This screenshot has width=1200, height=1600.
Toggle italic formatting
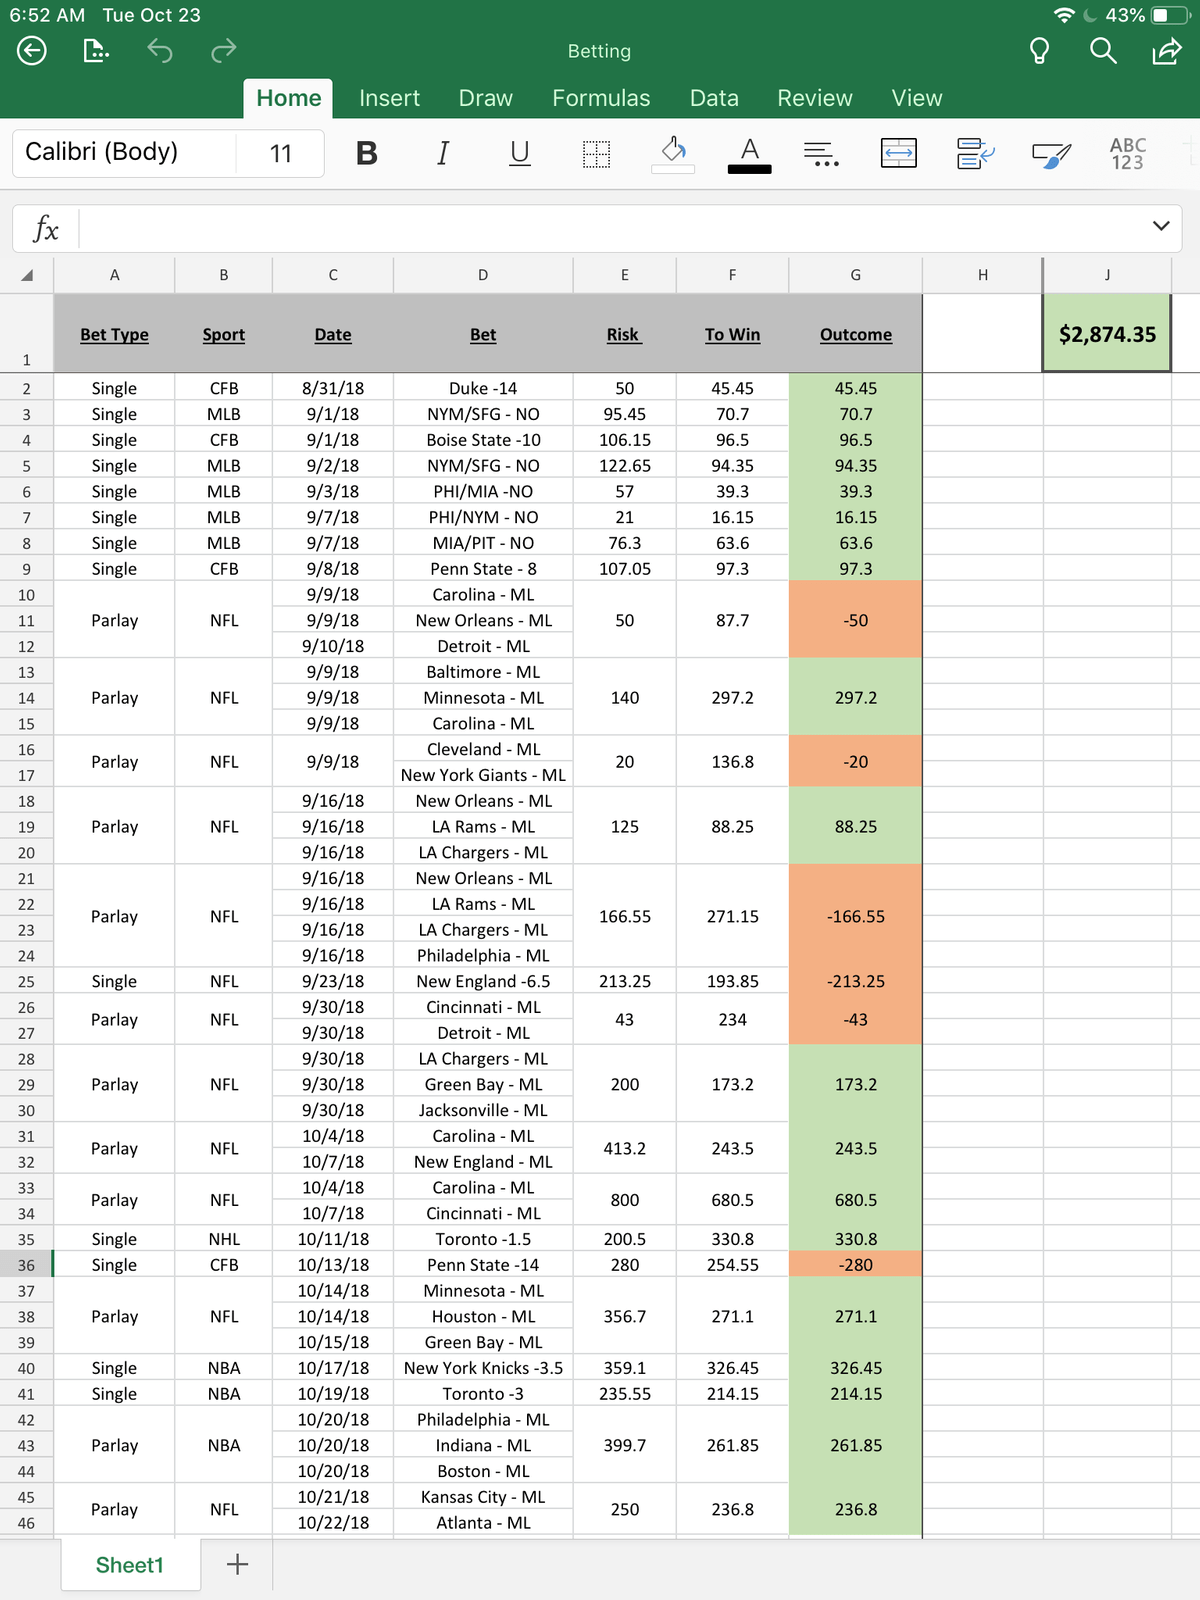(x=443, y=153)
